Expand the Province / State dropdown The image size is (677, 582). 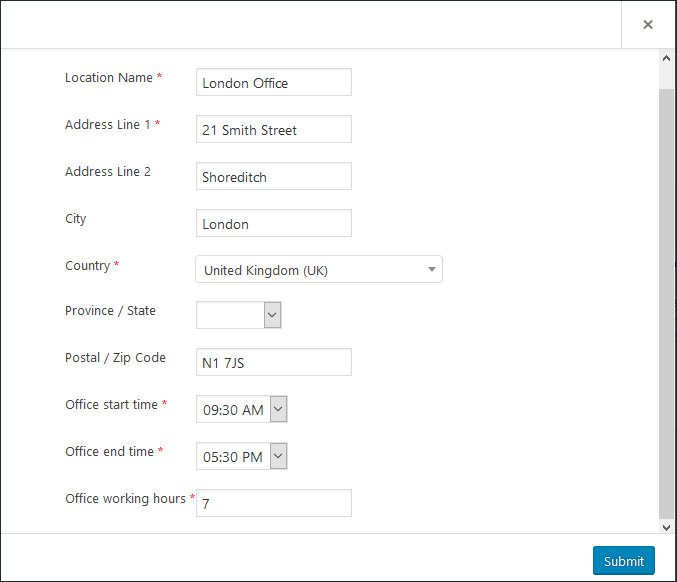pyautogui.click(x=272, y=315)
